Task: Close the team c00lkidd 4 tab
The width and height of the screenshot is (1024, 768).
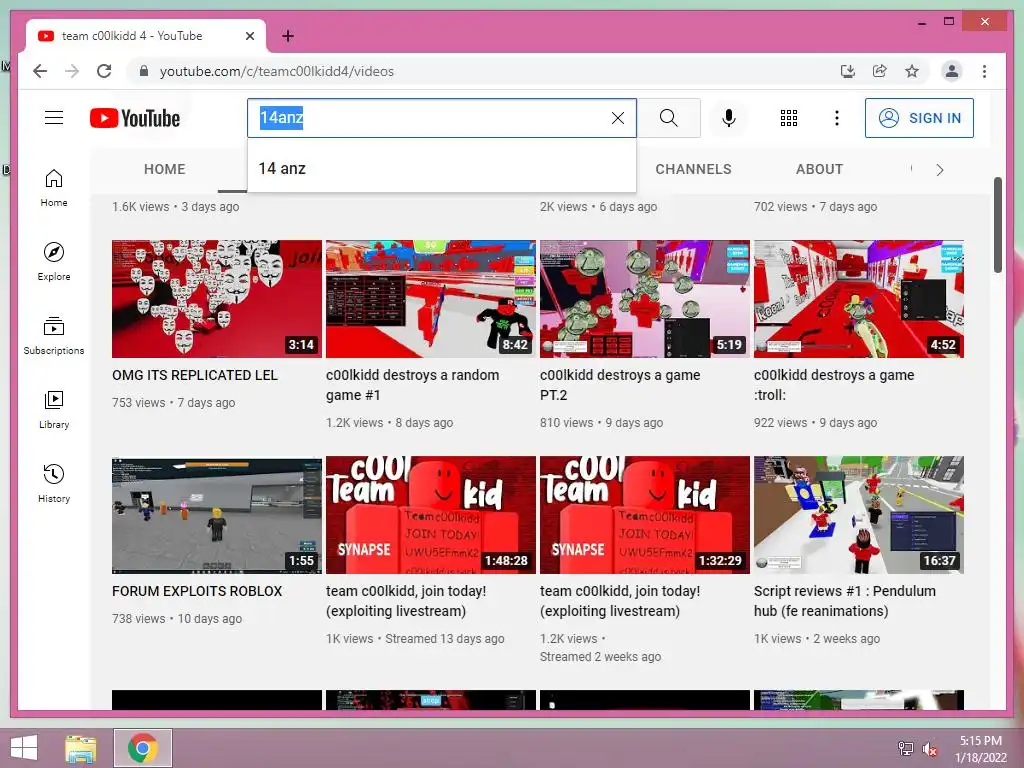Action: (249, 36)
